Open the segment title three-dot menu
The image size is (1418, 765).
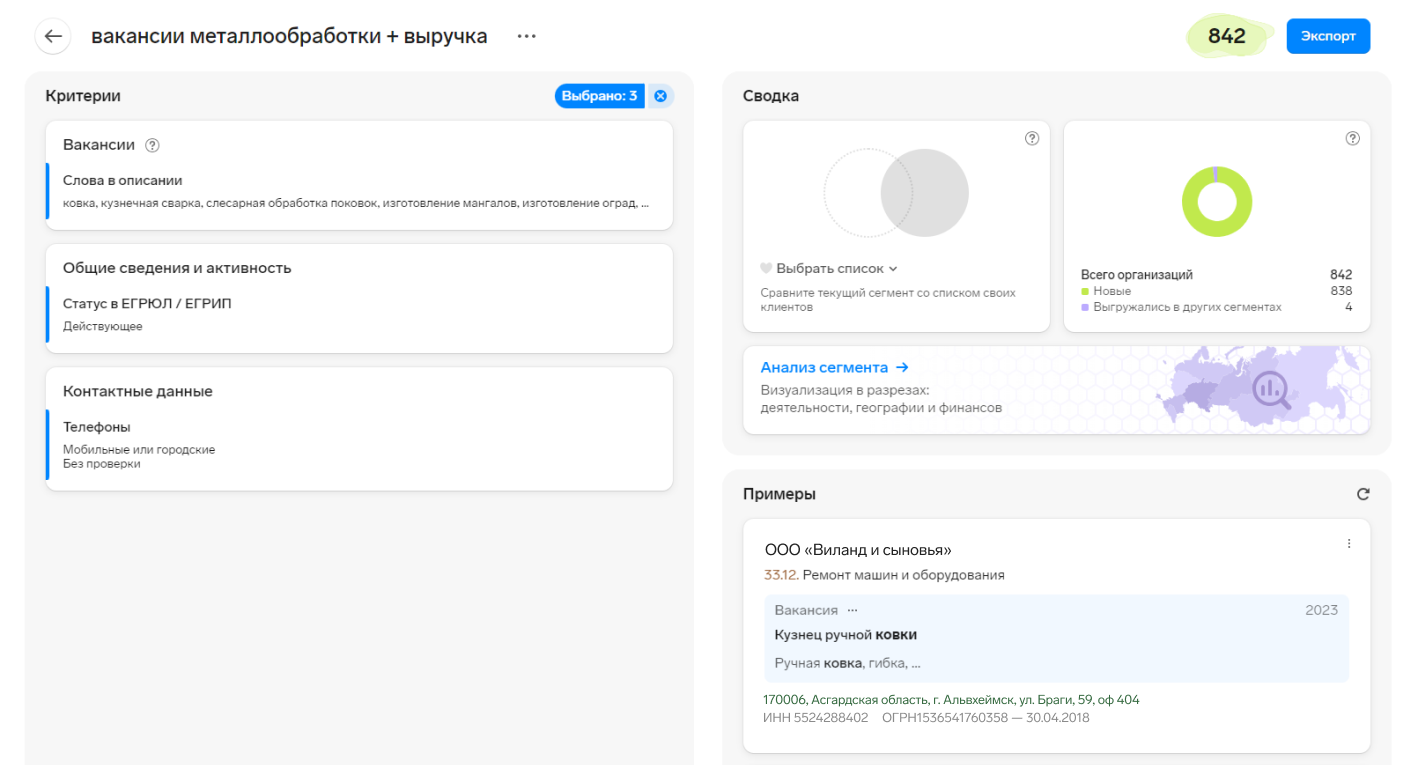(527, 36)
